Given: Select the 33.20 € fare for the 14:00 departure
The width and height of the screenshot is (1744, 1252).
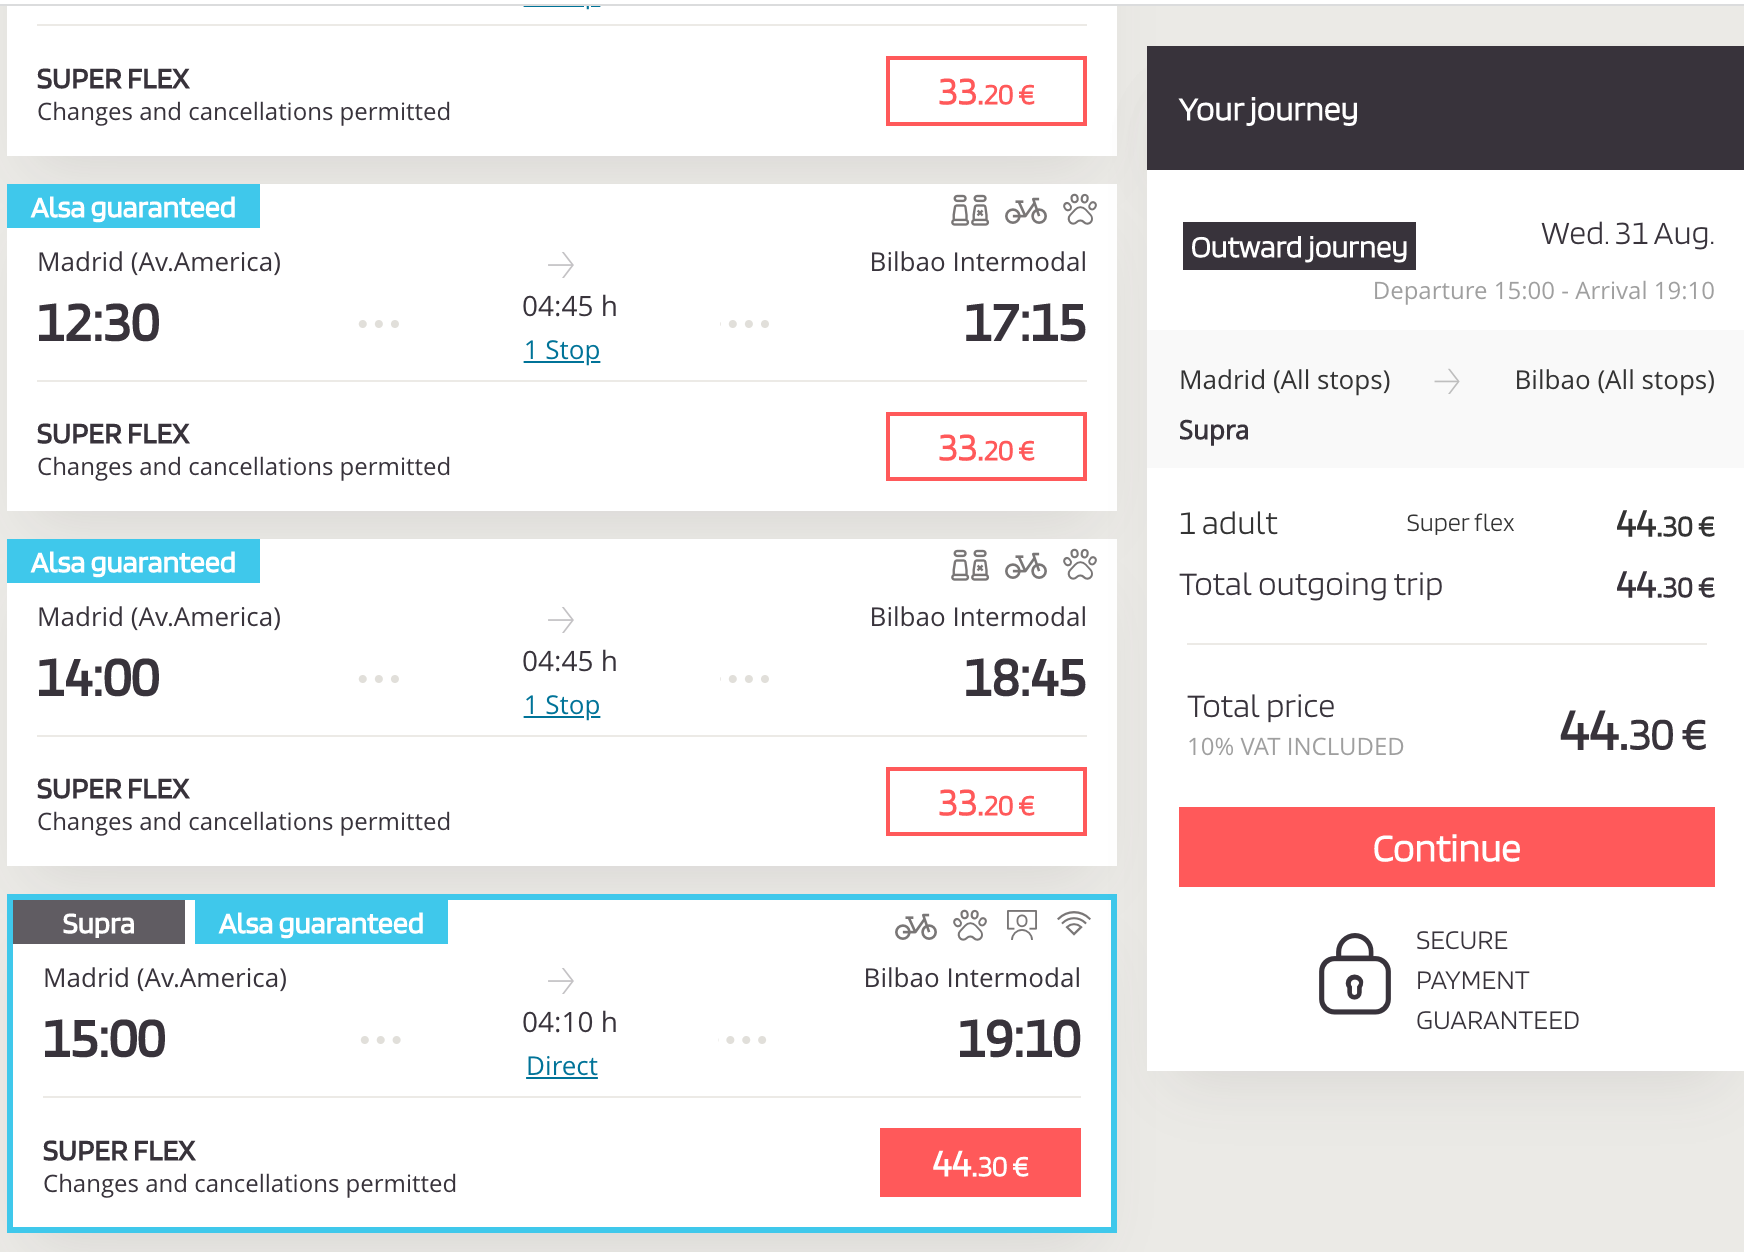Looking at the screenshot, I should (986, 802).
